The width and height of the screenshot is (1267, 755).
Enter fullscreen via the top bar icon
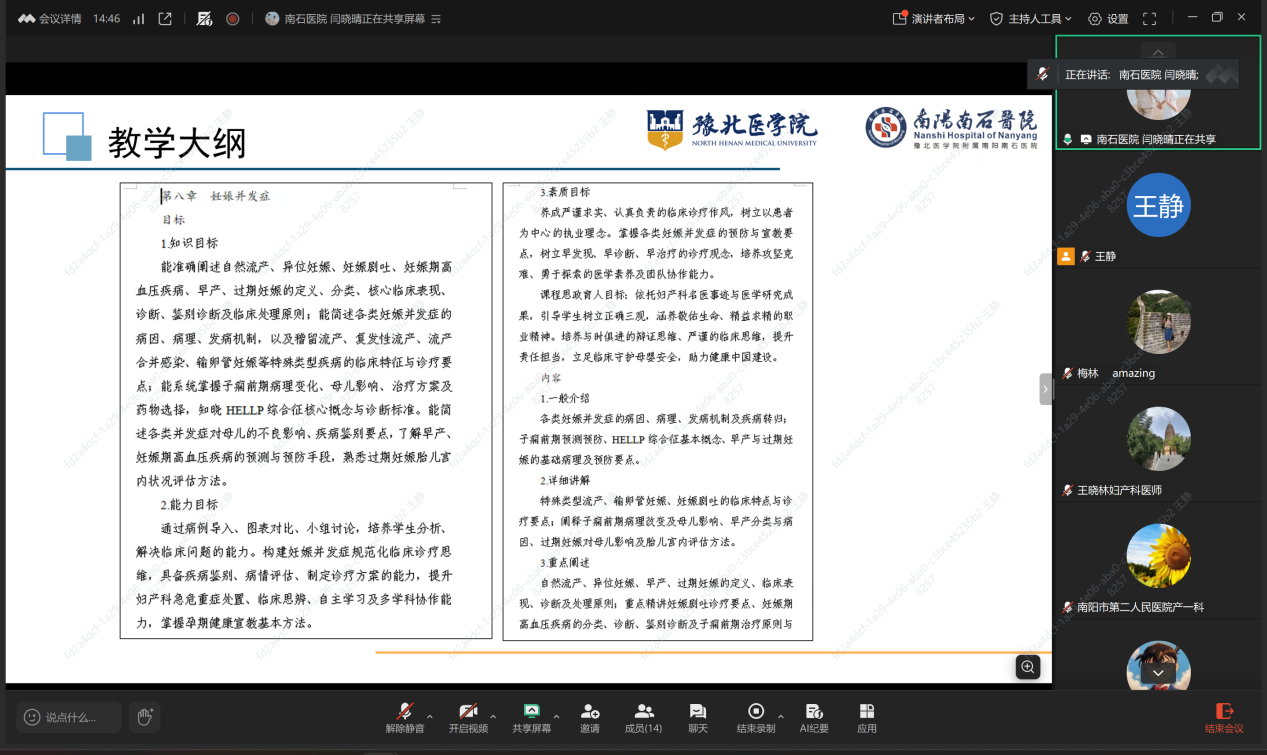coord(1149,18)
